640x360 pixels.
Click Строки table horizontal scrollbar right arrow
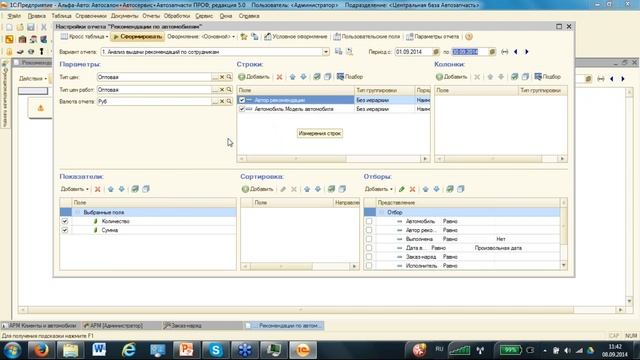point(425,159)
